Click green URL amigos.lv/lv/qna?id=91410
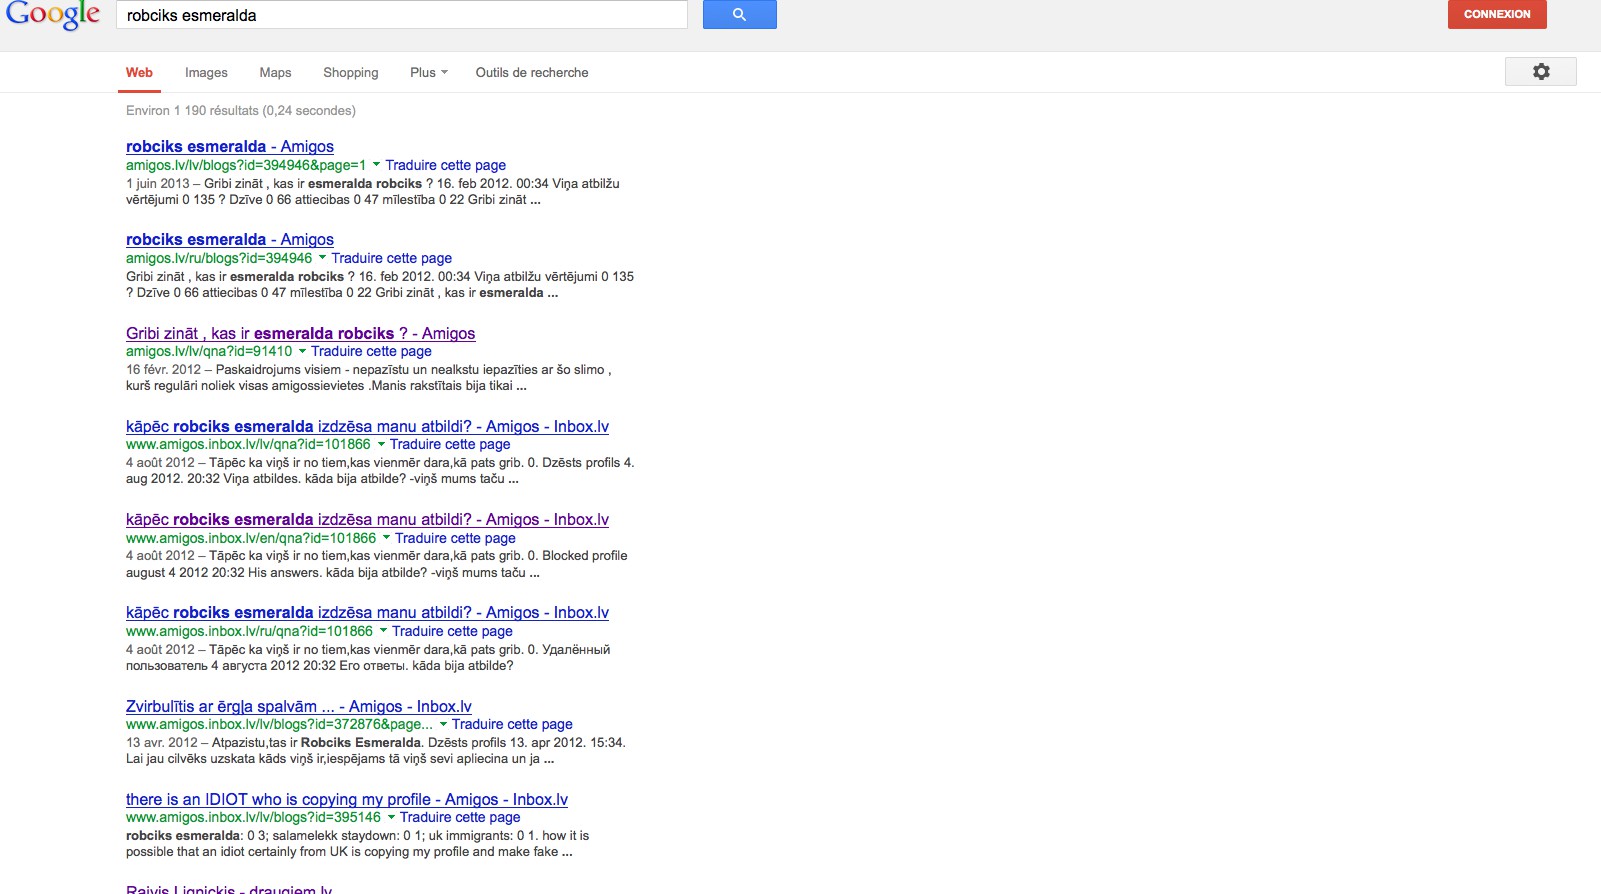Image resolution: width=1601 pixels, height=894 pixels. click(x=209, y=351)
